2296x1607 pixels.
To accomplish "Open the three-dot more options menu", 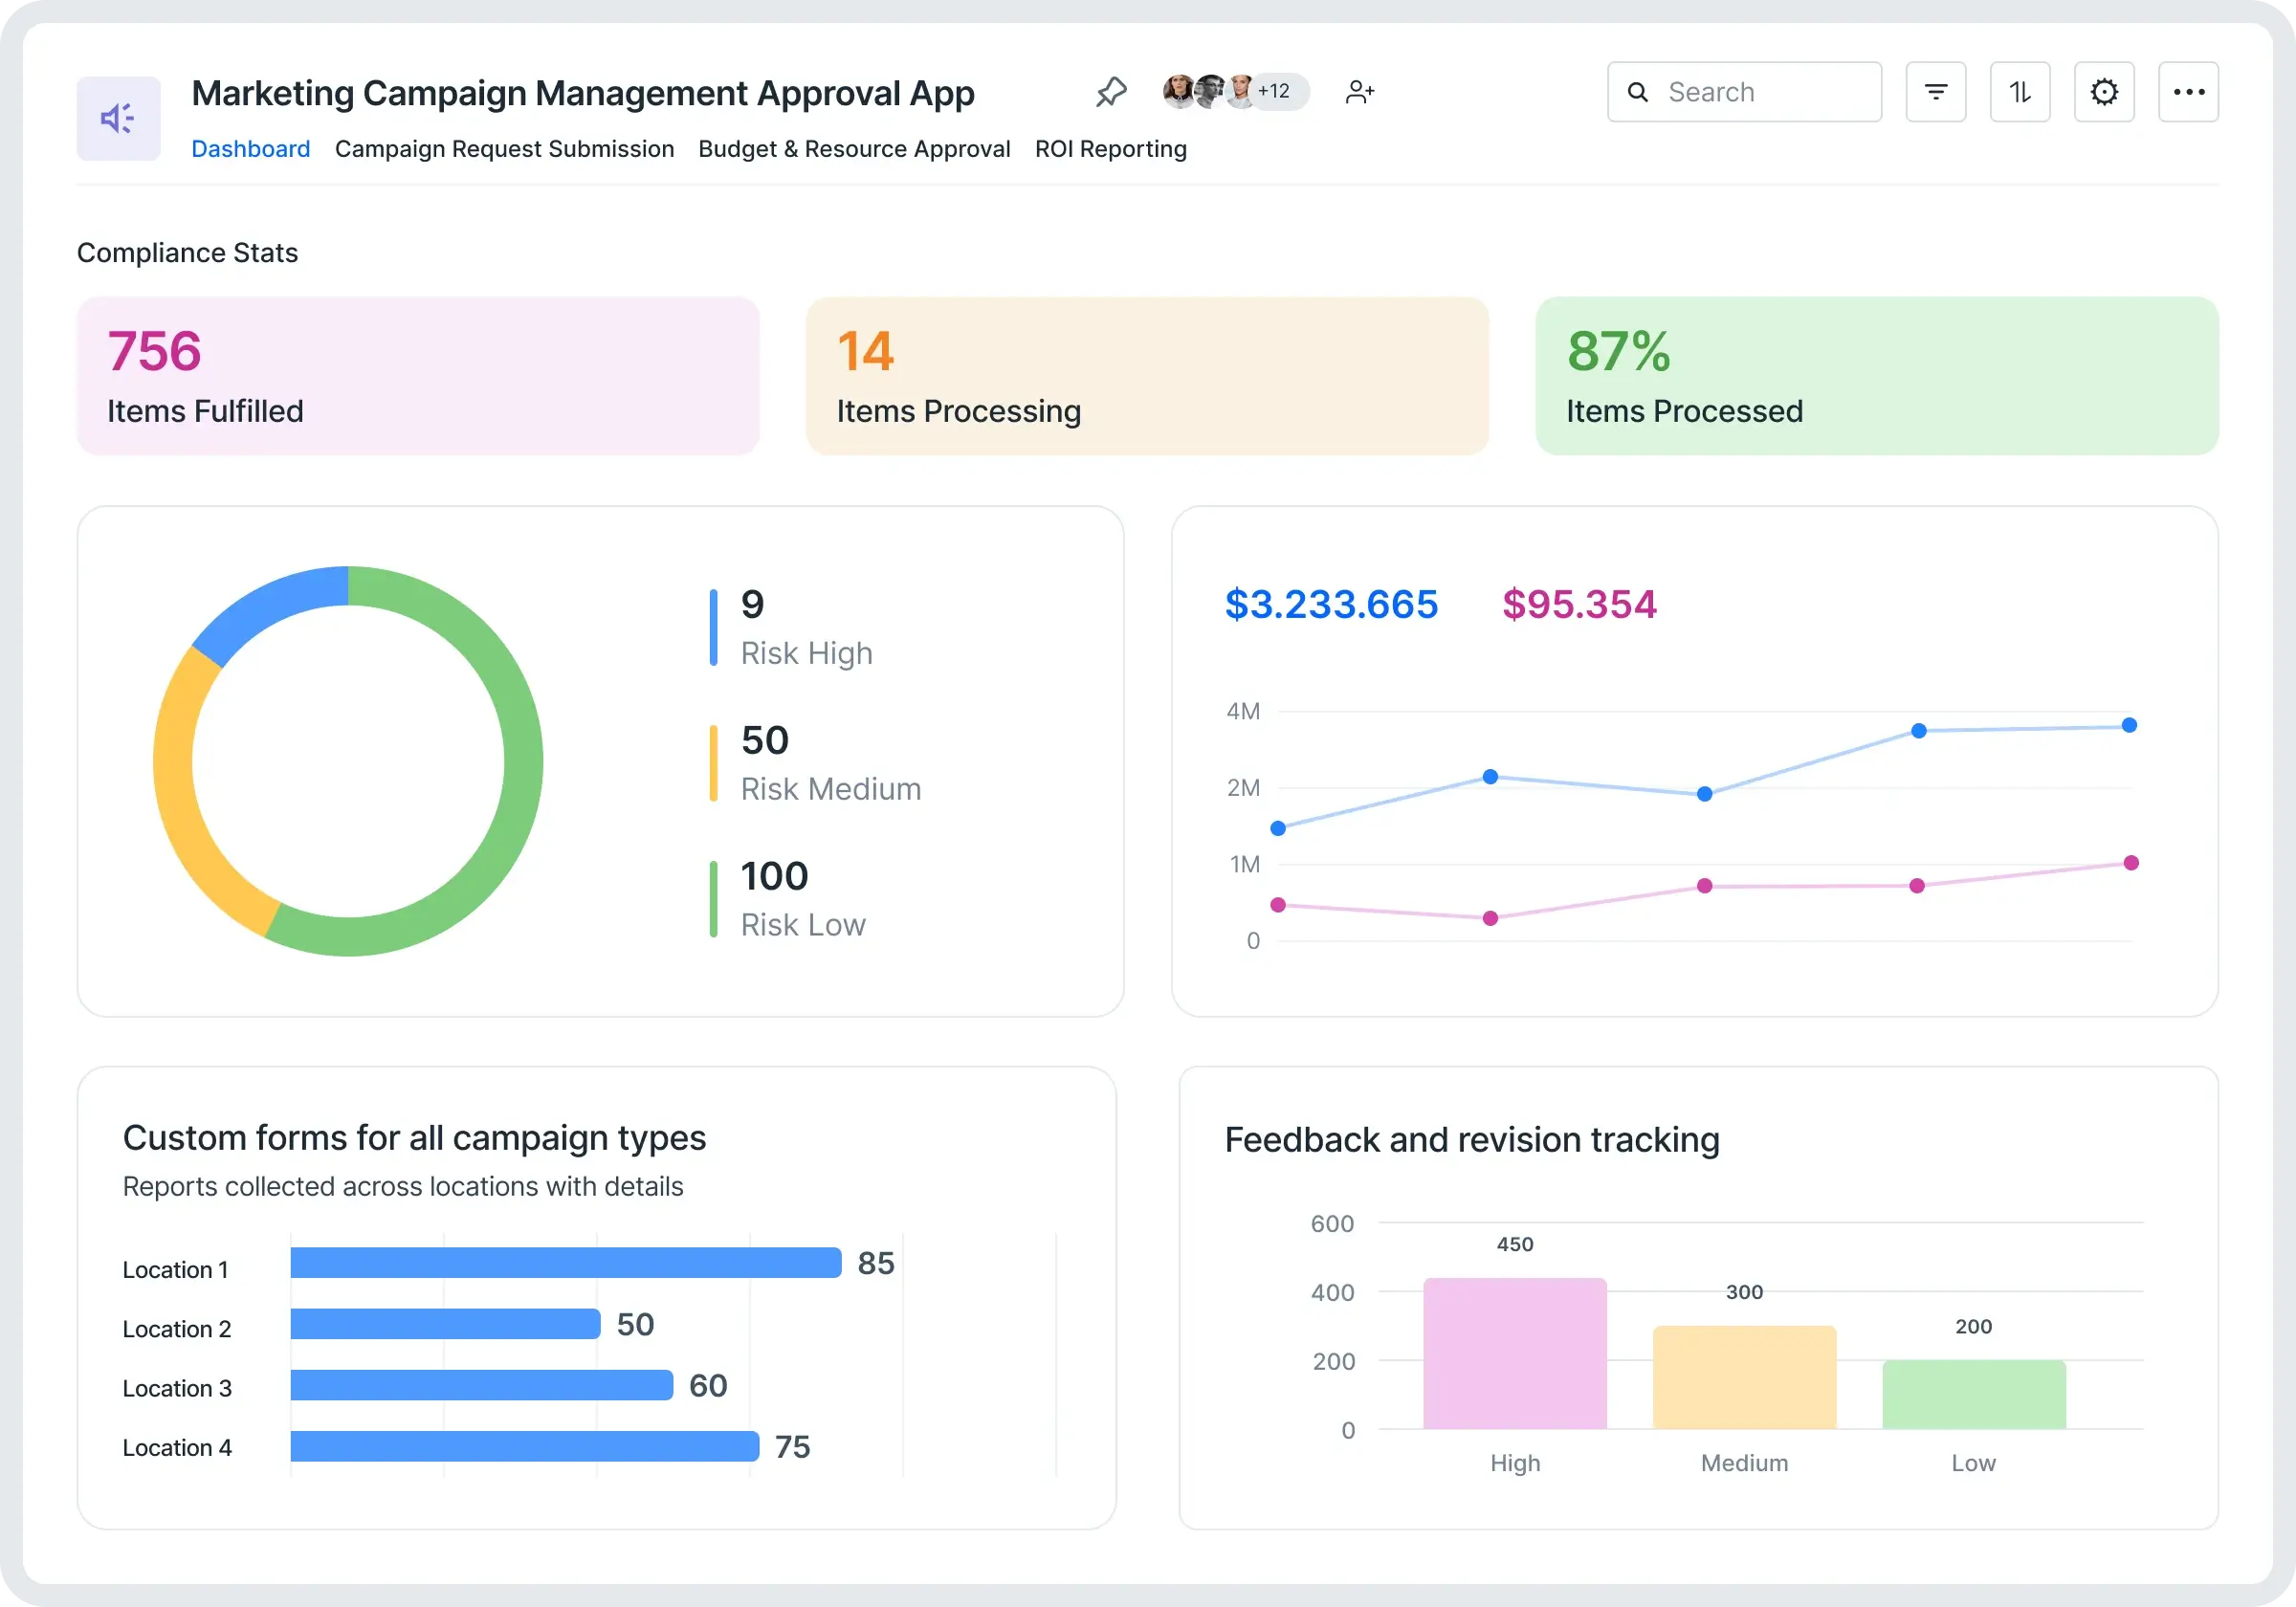I will tap(2188, 92).
